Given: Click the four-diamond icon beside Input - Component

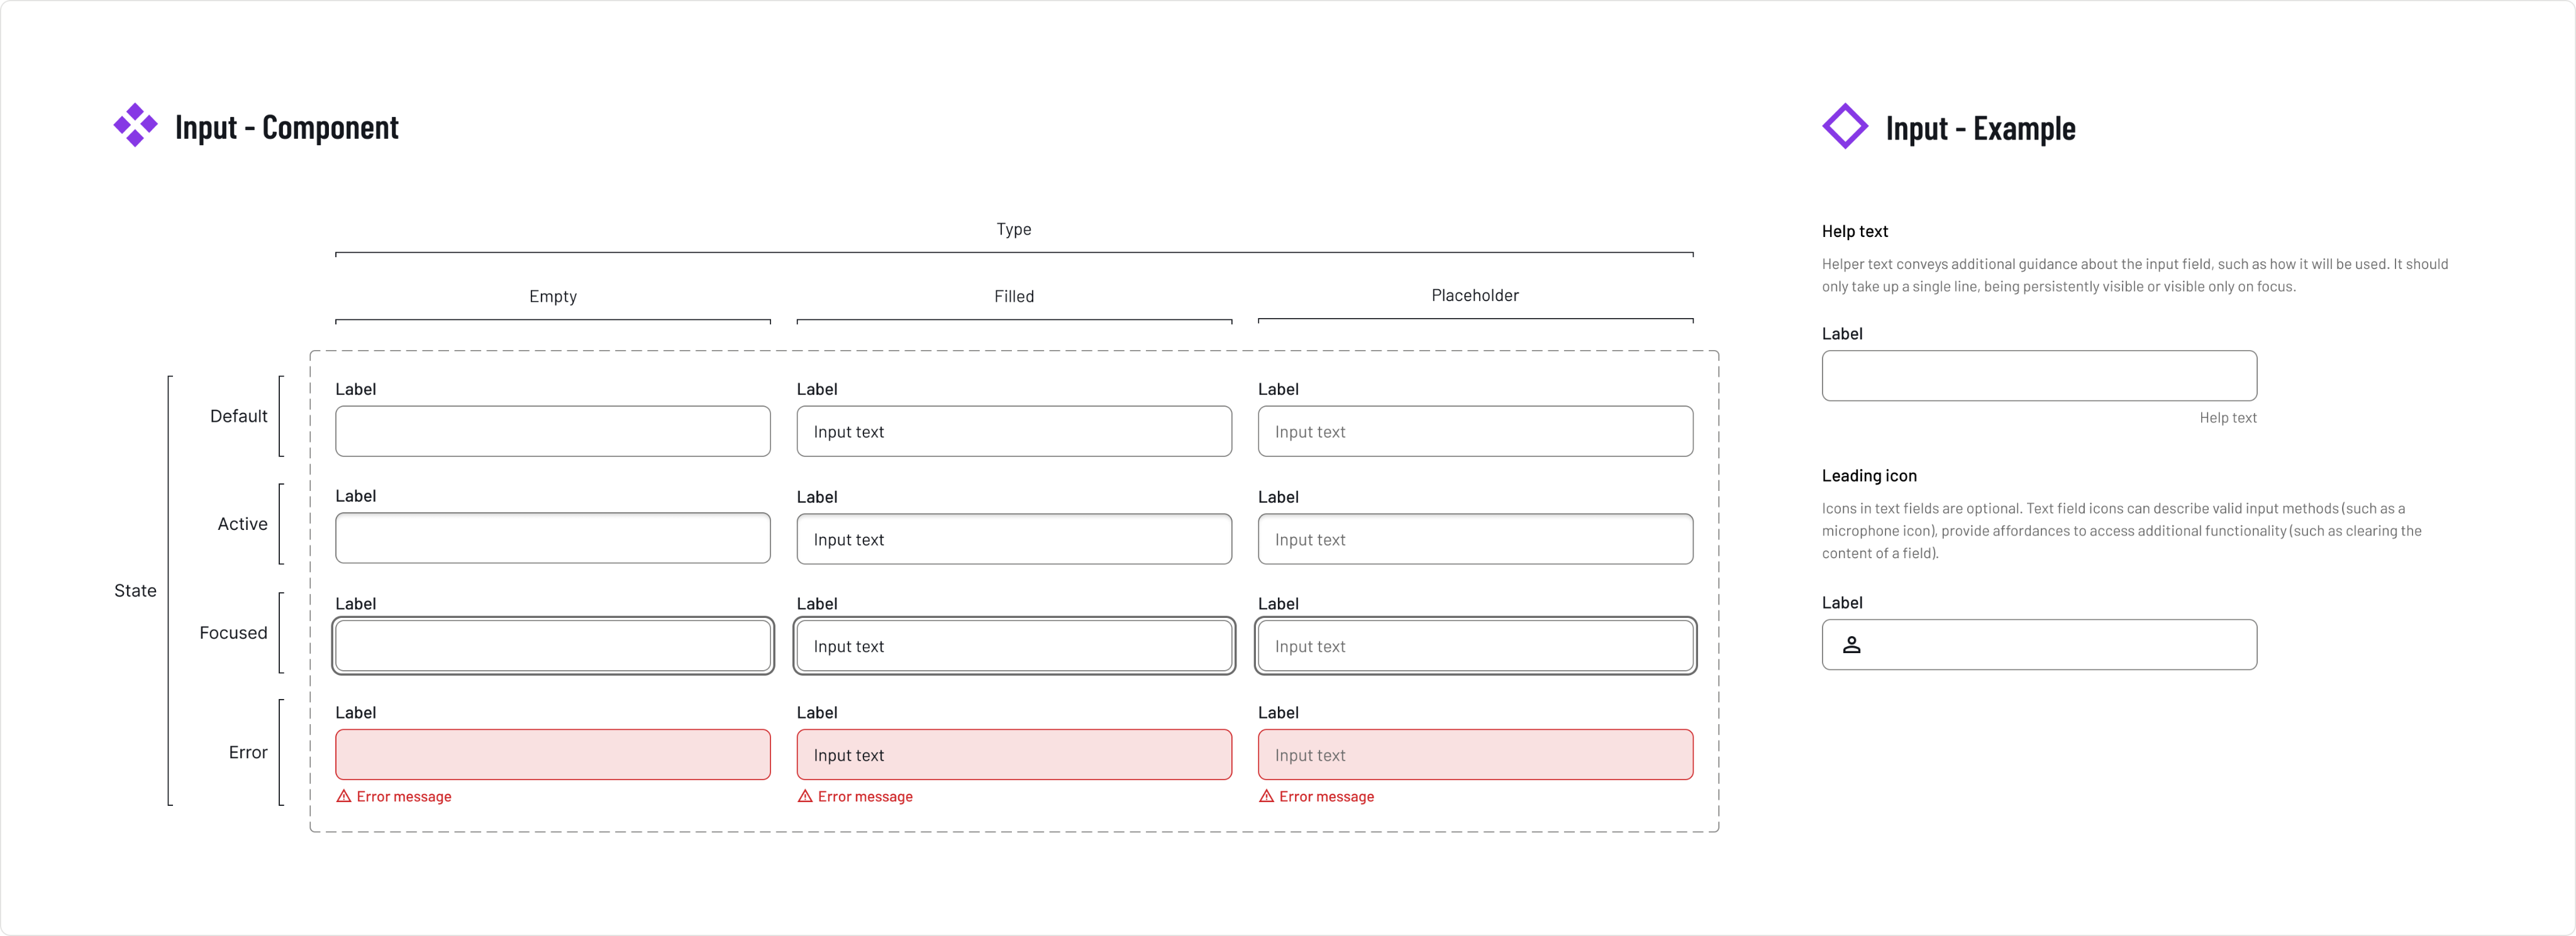Looking at the screenshot, I should [x=135, y=126].
